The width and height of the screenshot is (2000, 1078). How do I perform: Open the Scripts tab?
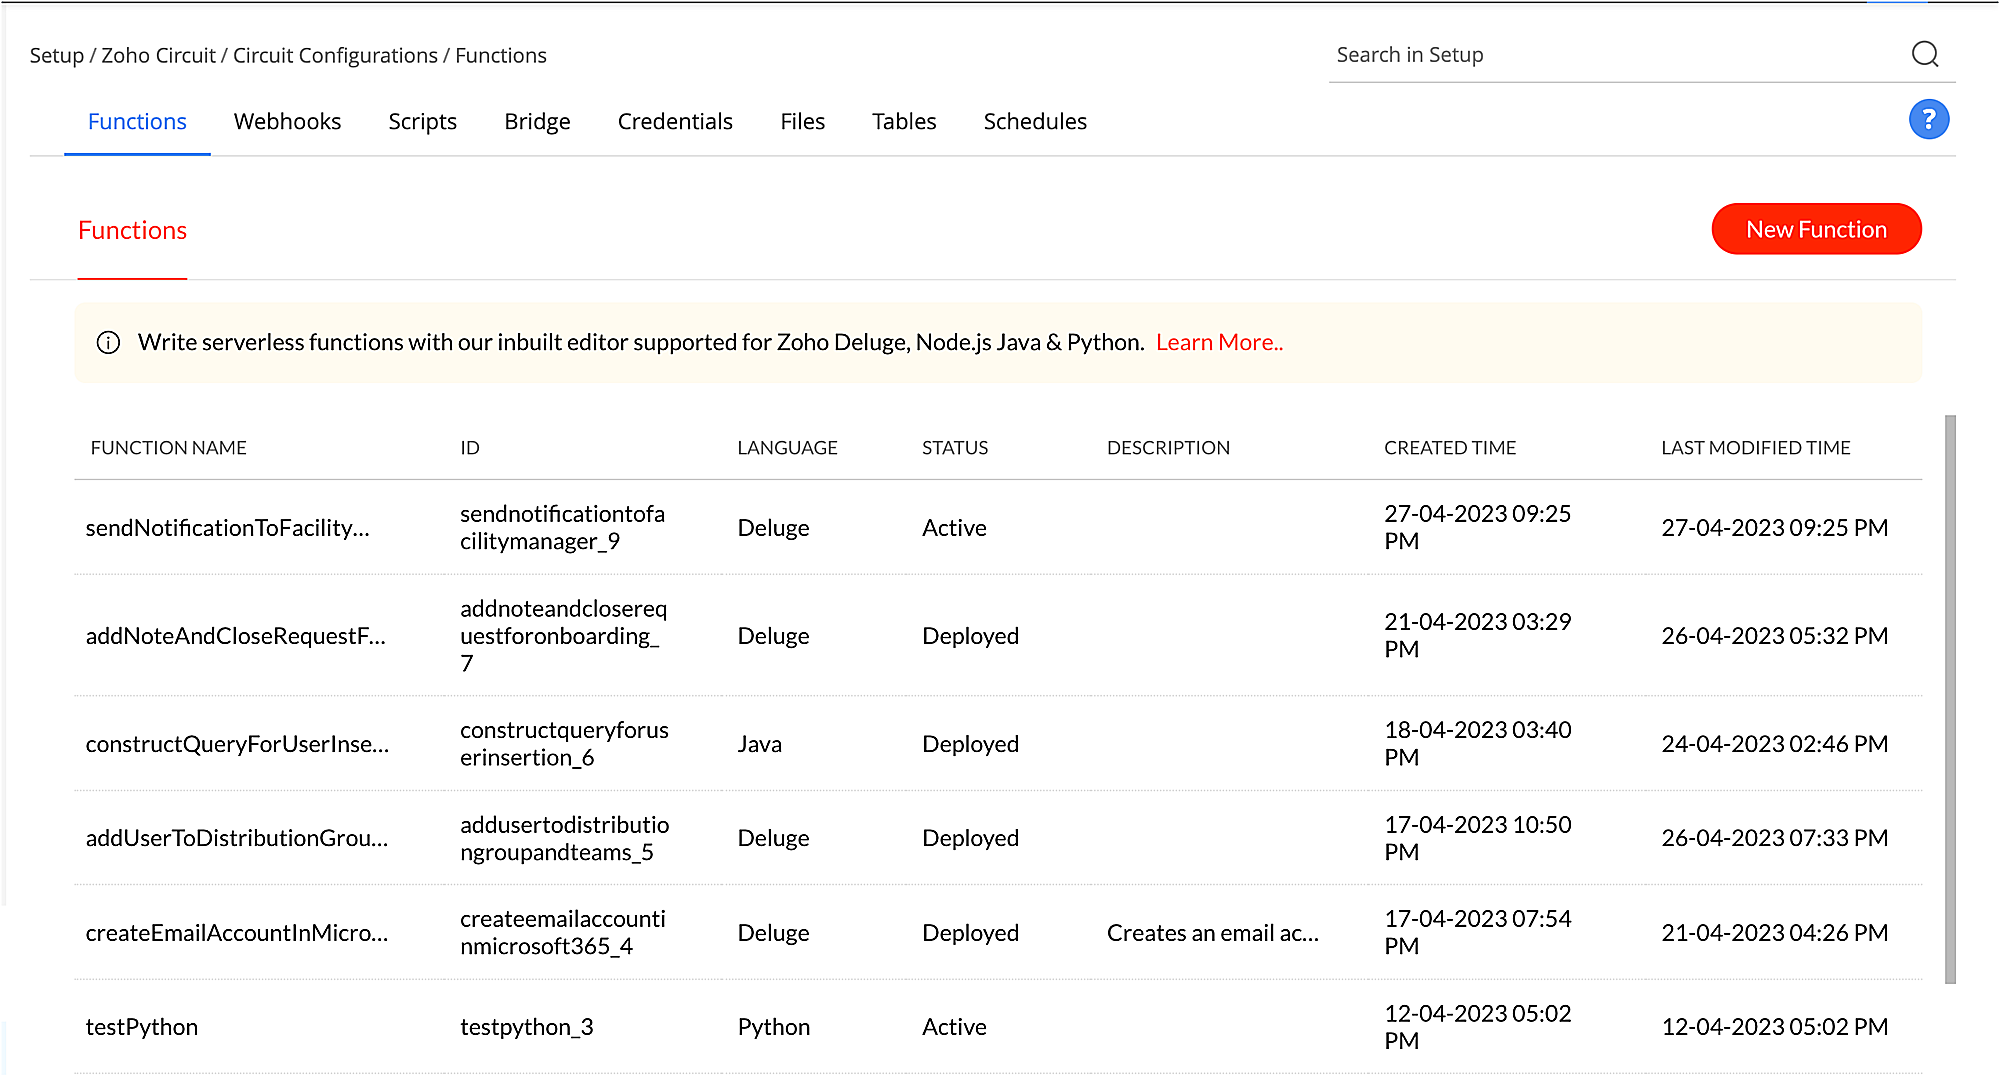(422, 122)
